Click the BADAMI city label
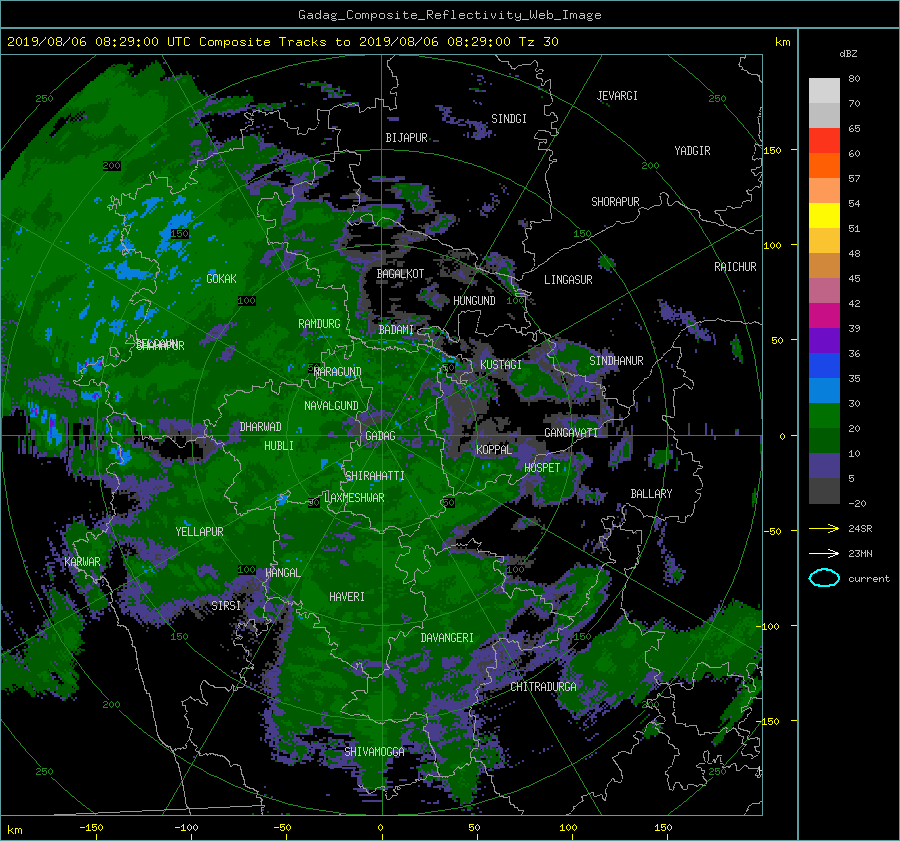 pos(396,330)
